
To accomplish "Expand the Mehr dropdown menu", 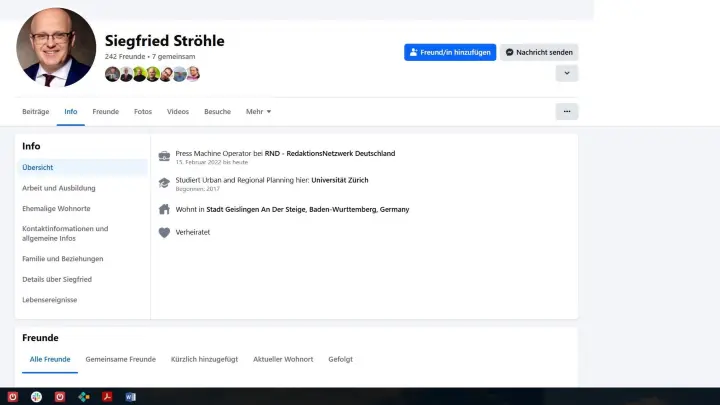I will [x=258, y=111].
